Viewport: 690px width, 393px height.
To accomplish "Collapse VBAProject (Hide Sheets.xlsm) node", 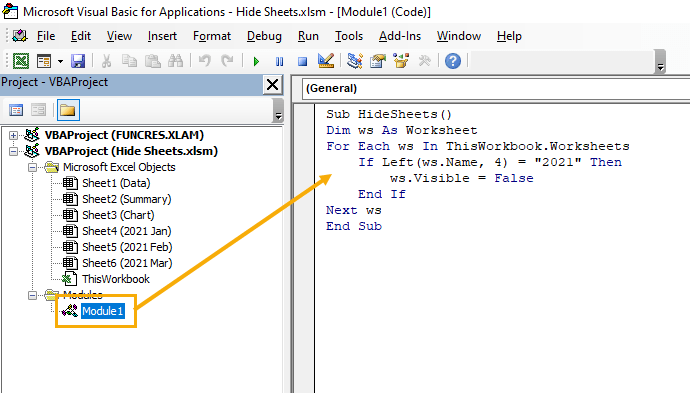I will point(14,151).
